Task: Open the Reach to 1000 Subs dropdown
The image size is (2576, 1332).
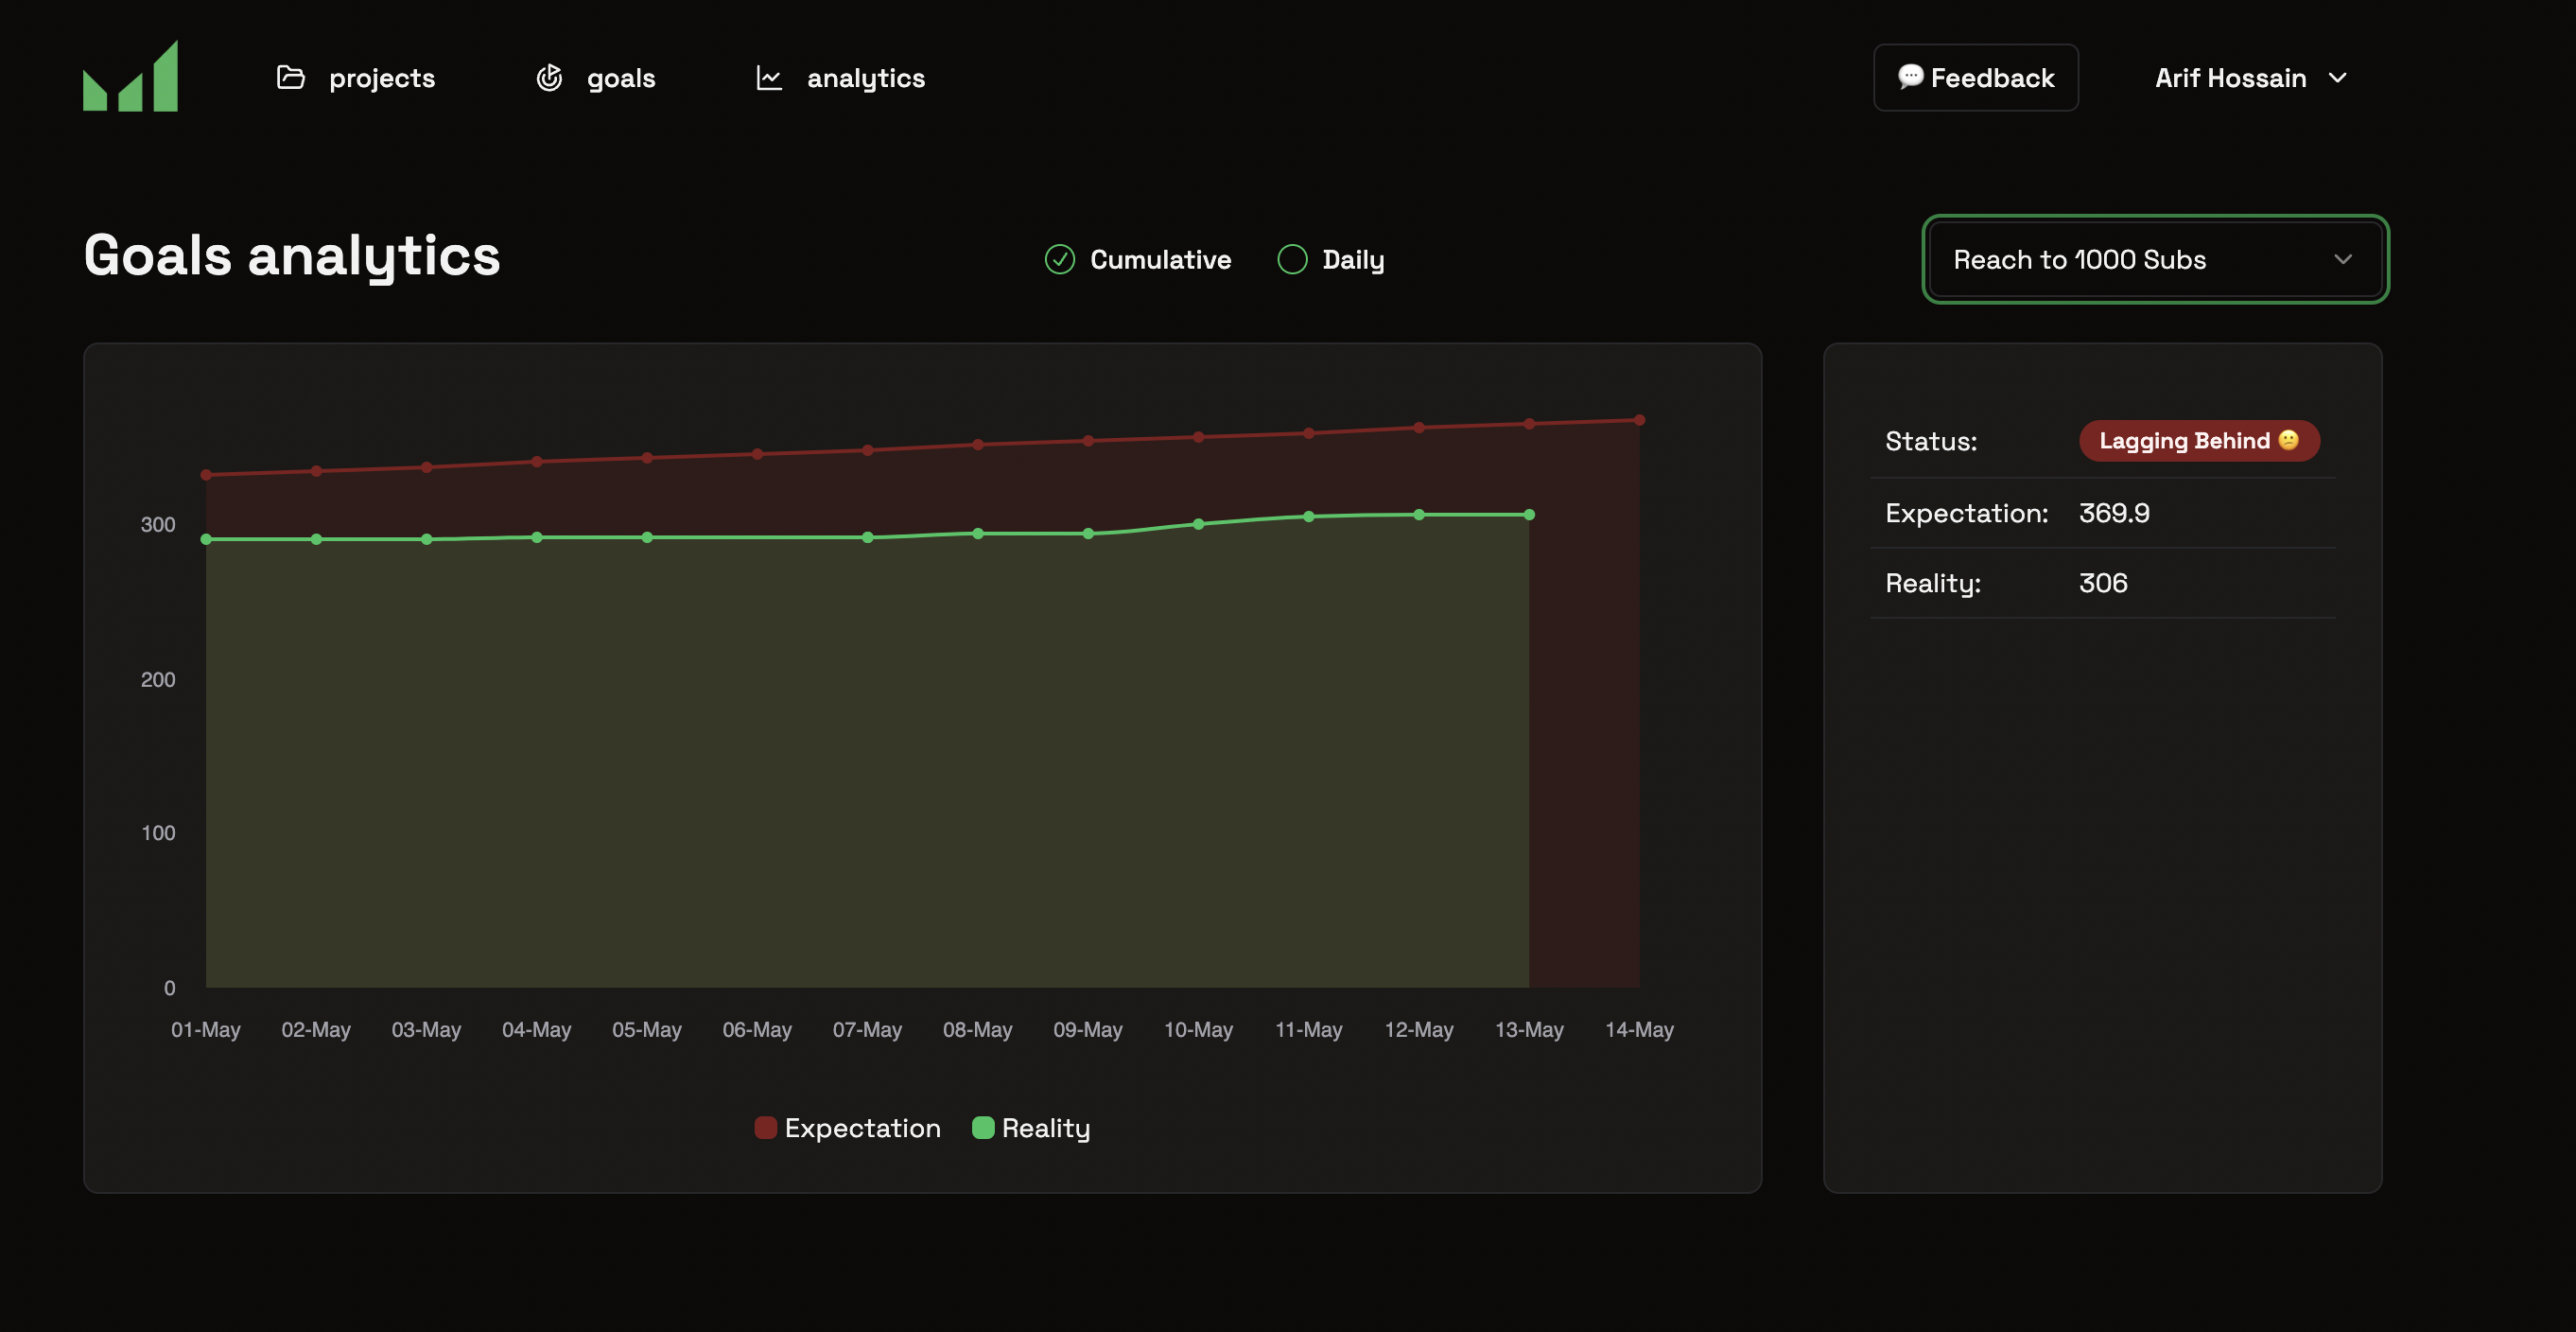Action: click(x=2155, y=260)
